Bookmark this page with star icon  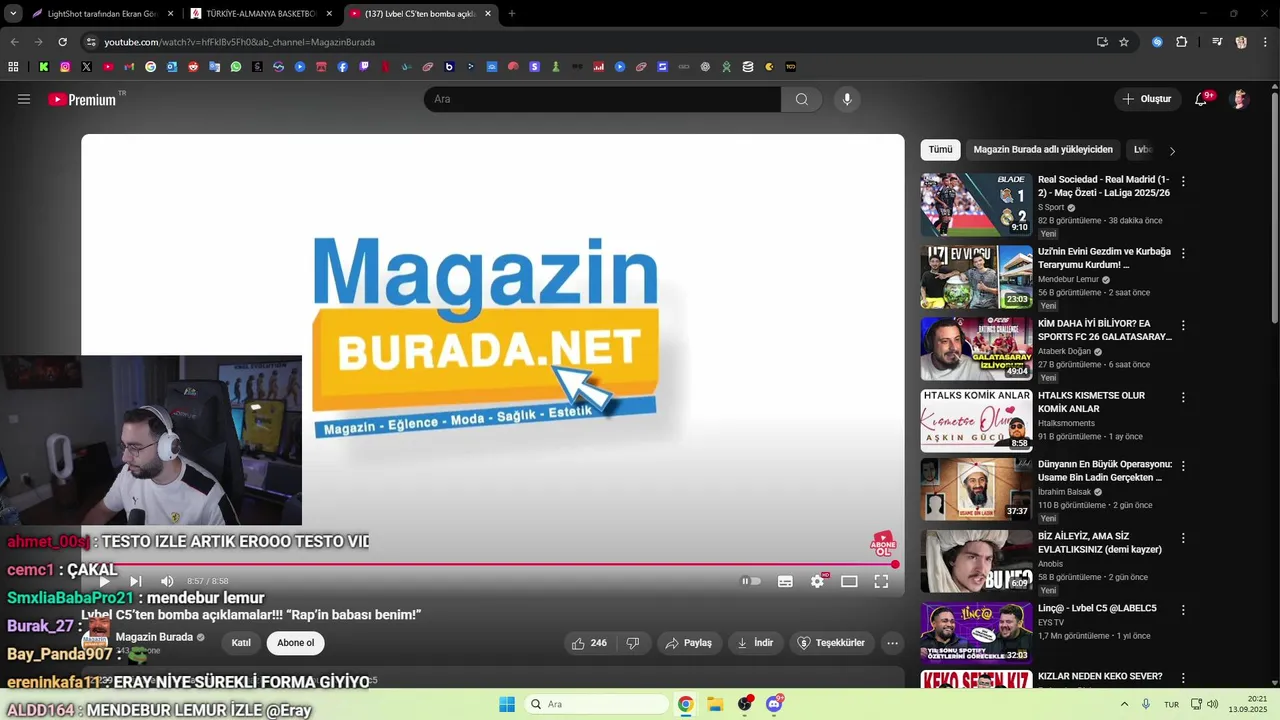1124,42
